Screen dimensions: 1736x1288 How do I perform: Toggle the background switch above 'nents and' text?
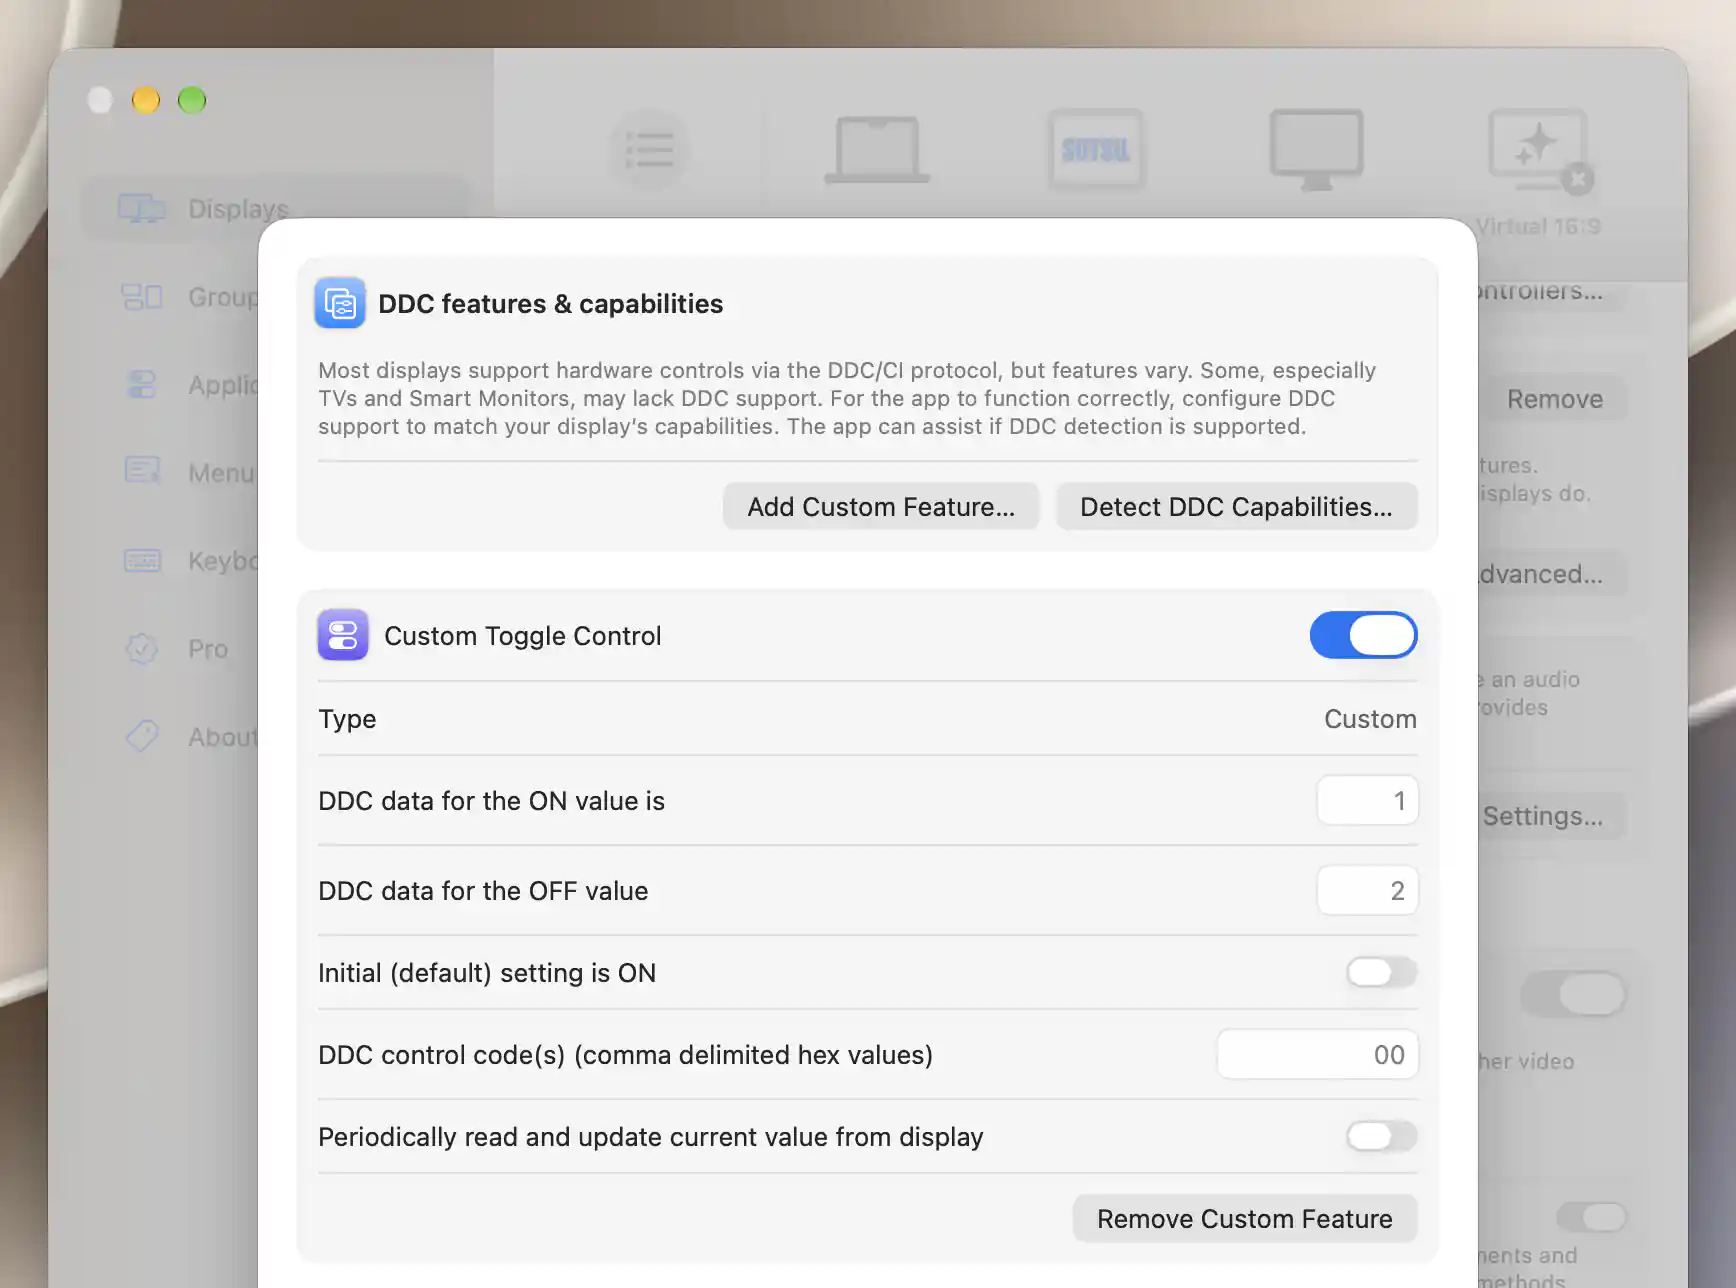click(x=1592, y=1217)
